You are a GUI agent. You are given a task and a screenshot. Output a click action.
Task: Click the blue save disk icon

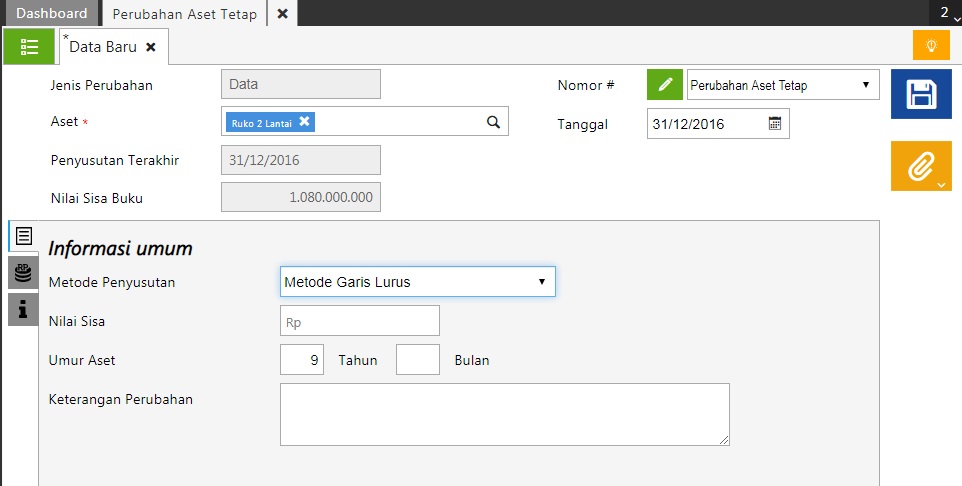point(920,95)
